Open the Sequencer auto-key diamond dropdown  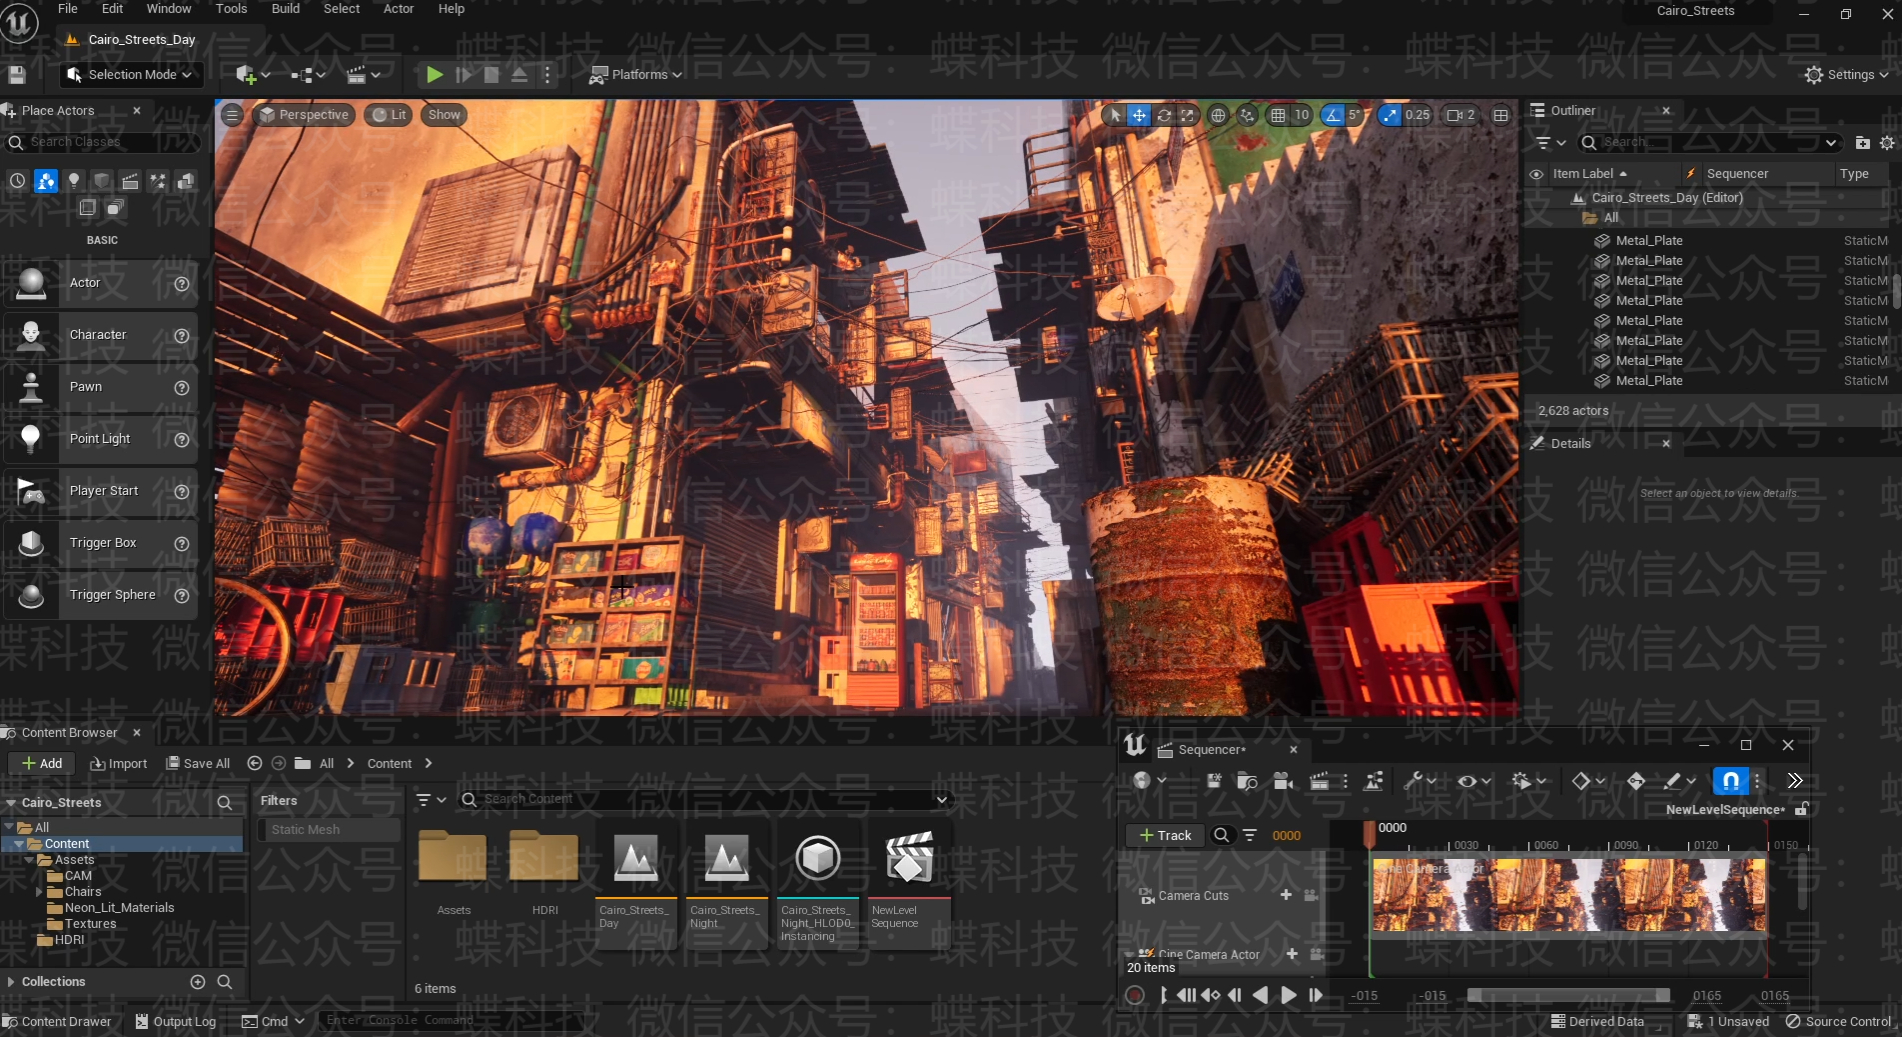(1588, 781)
